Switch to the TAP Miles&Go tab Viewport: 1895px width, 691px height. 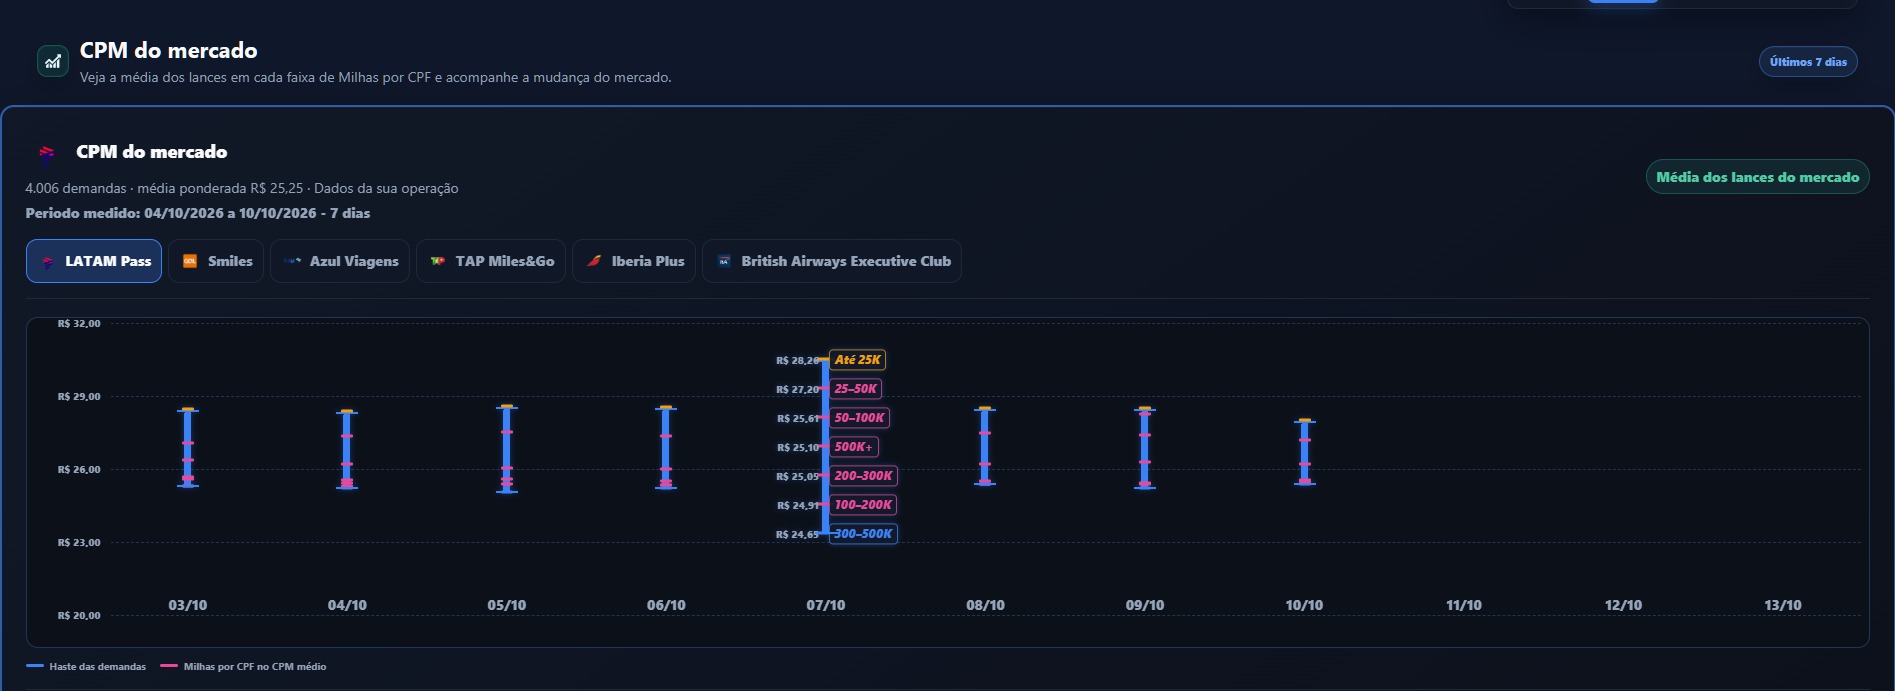tap(491, 261)
